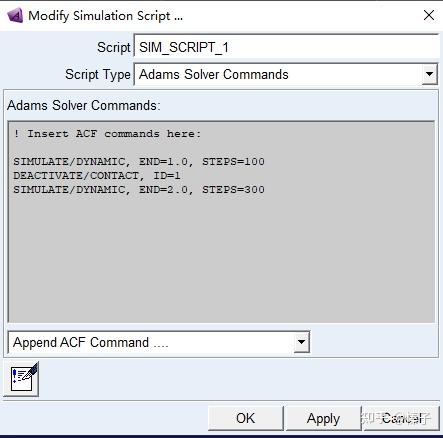
Task: Close the Modify Simulation Script dialog
Action: click(x=429, y=15)
